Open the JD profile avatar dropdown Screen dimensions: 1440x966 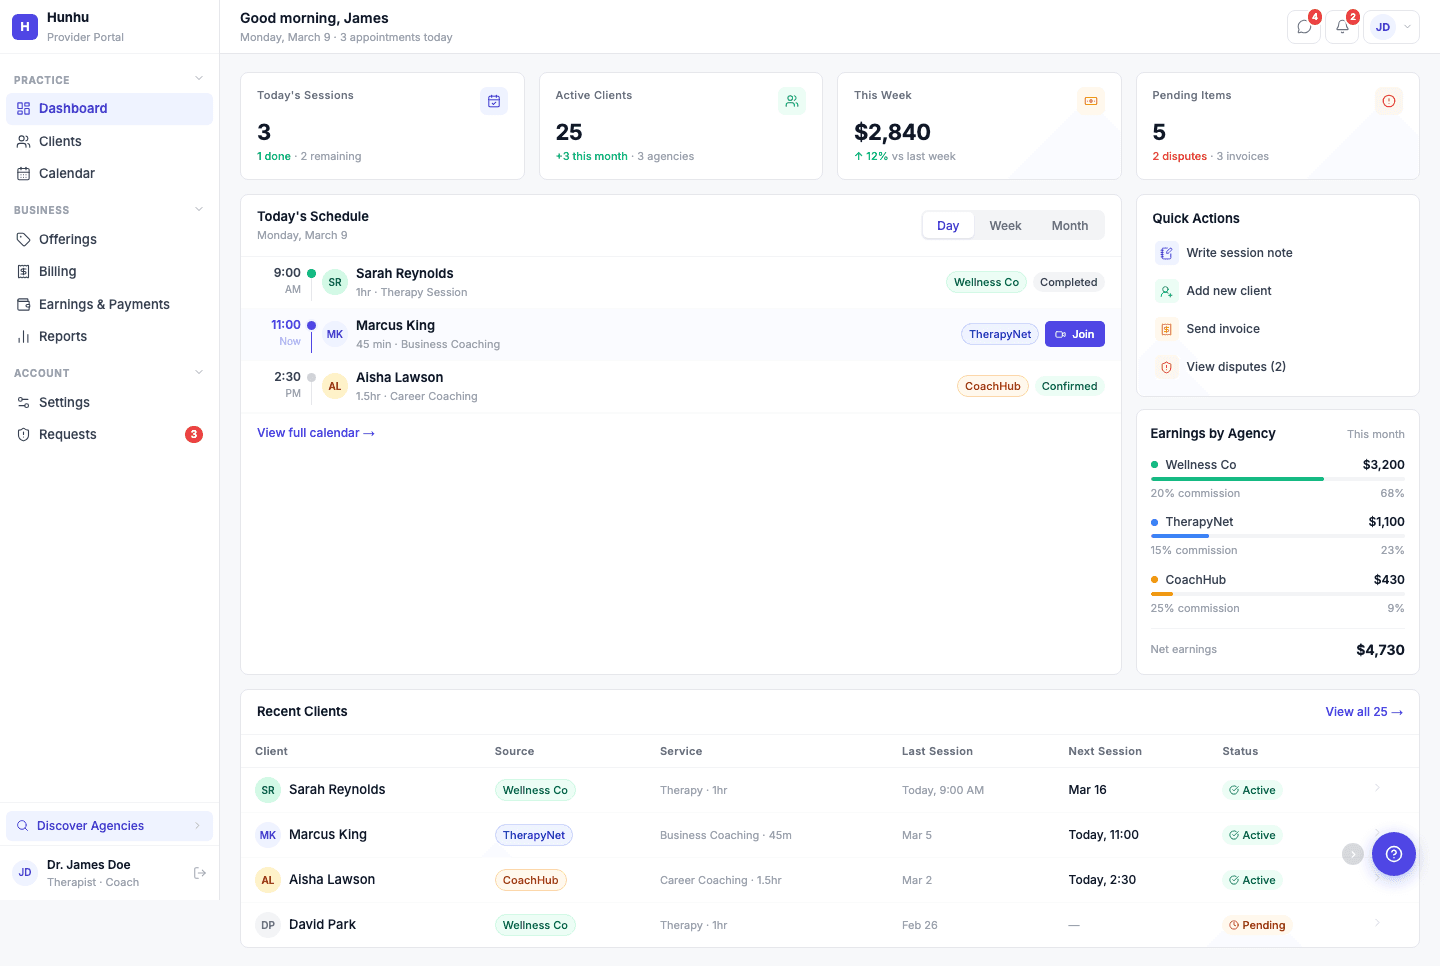coord(1391,27)
